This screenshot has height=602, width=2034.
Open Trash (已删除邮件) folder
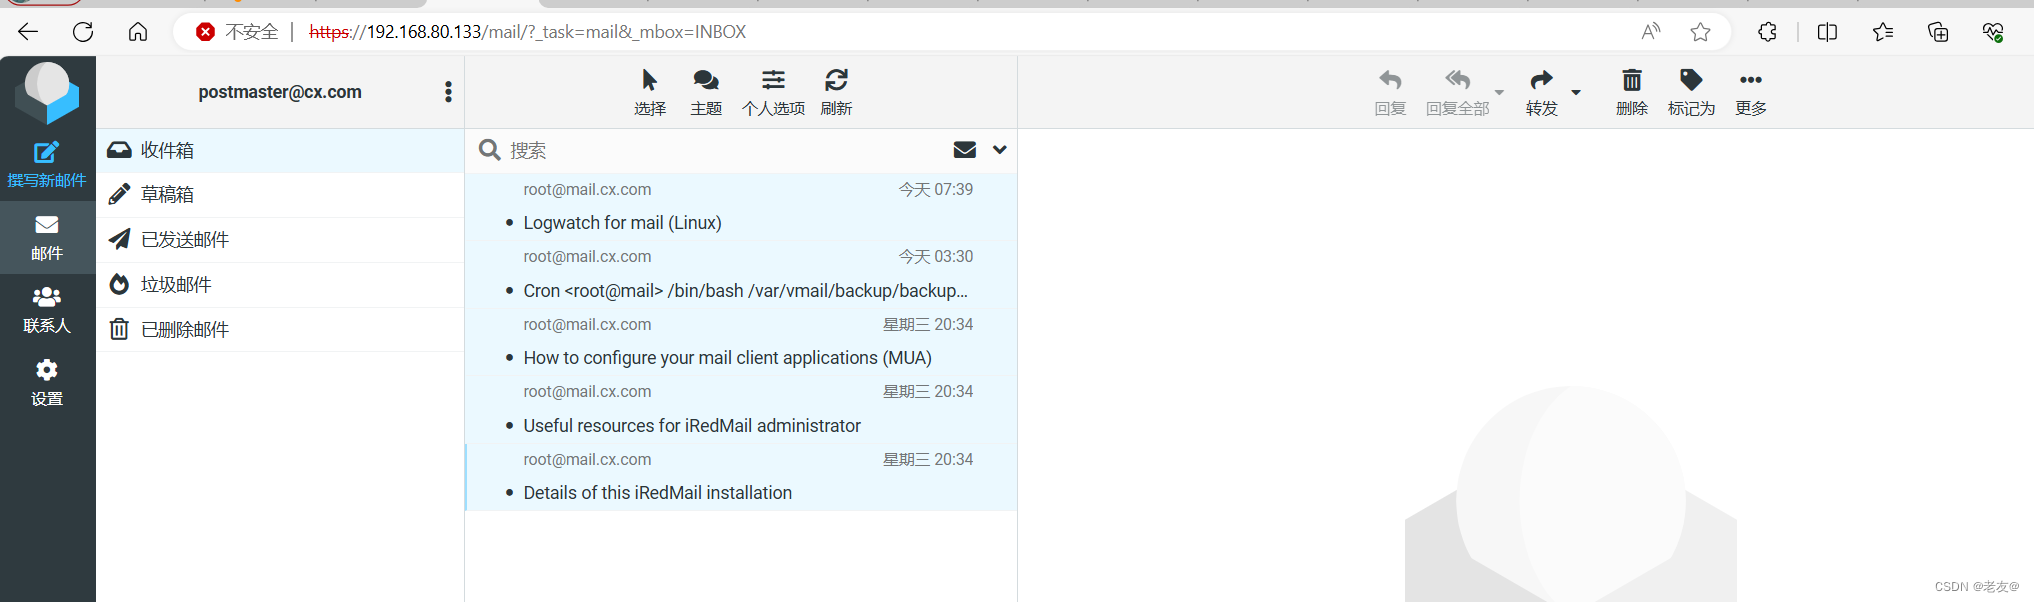pyautogui.click(x=280, y=330)
